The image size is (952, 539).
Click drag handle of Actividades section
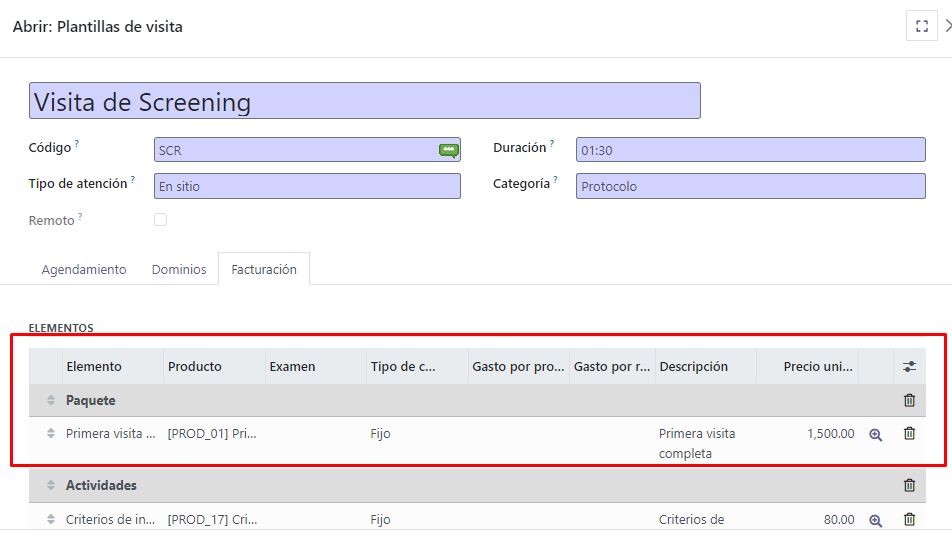coord(51,485)
